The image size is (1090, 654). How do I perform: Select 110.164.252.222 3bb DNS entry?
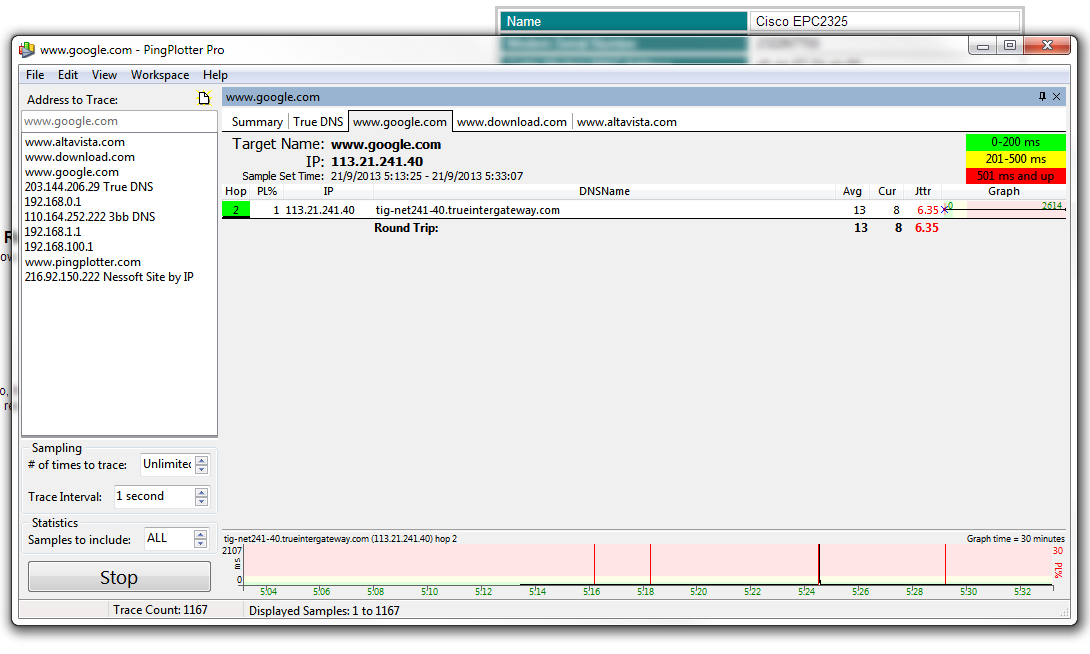[90, 216]
